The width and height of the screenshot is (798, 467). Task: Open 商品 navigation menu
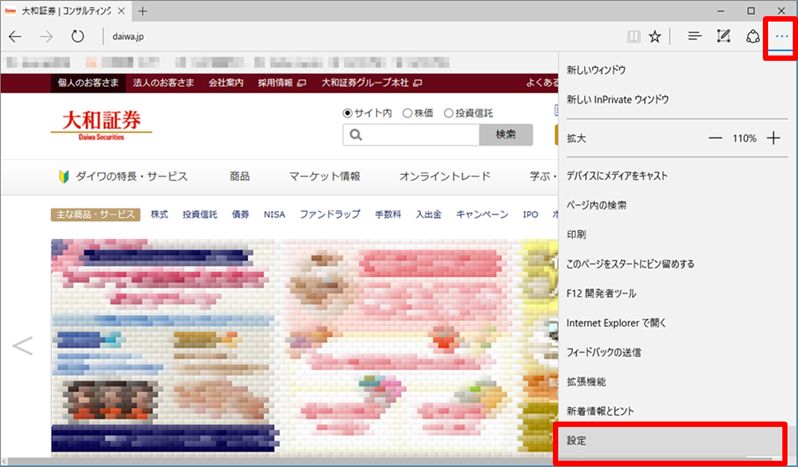pos(240,177)
